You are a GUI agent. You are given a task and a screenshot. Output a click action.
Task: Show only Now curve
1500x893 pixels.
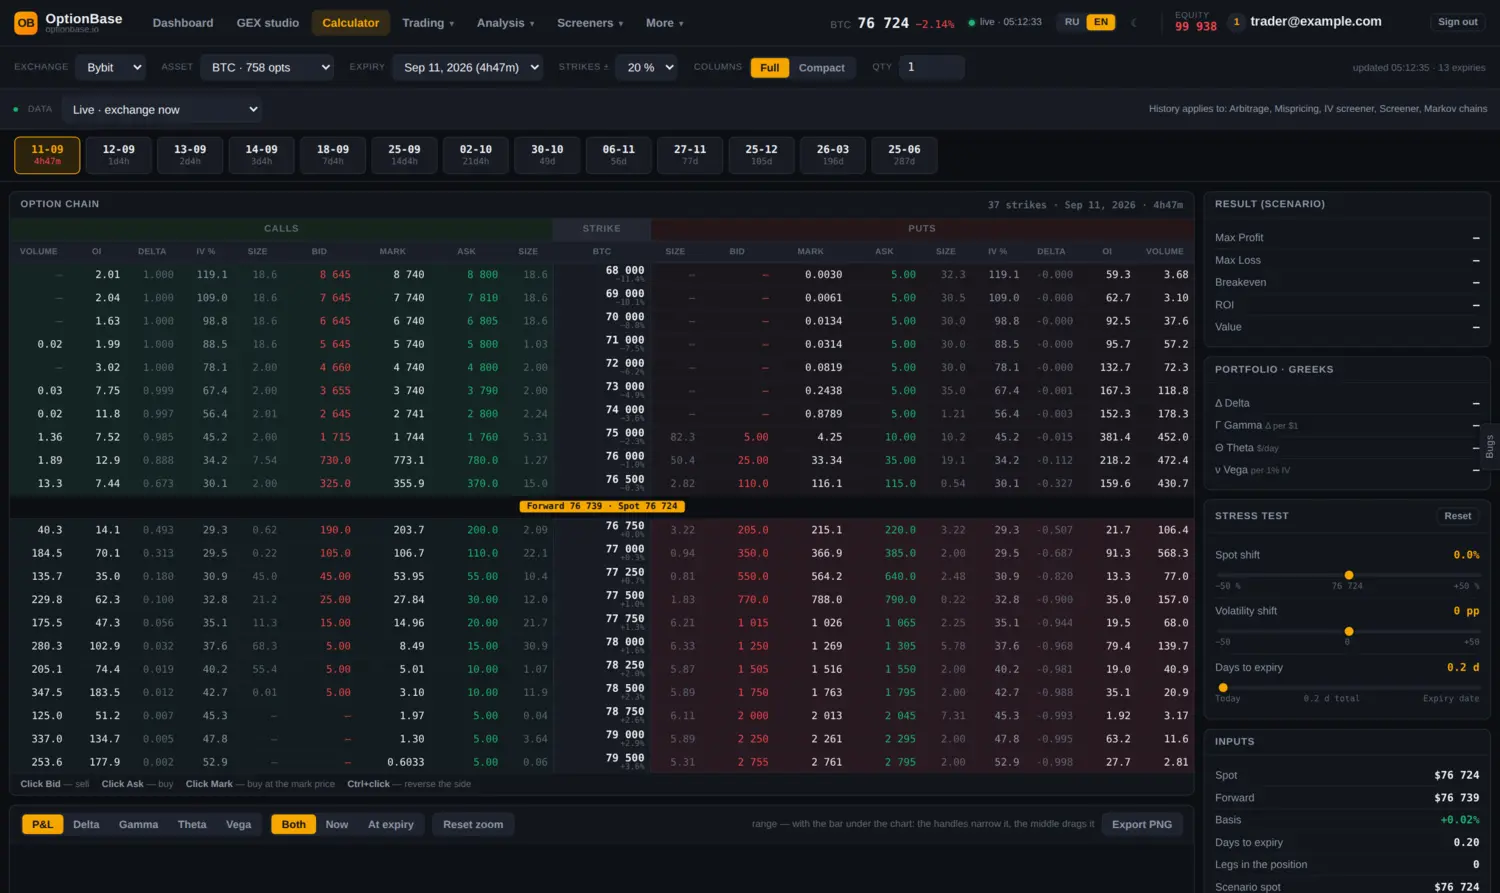[337, 825]
